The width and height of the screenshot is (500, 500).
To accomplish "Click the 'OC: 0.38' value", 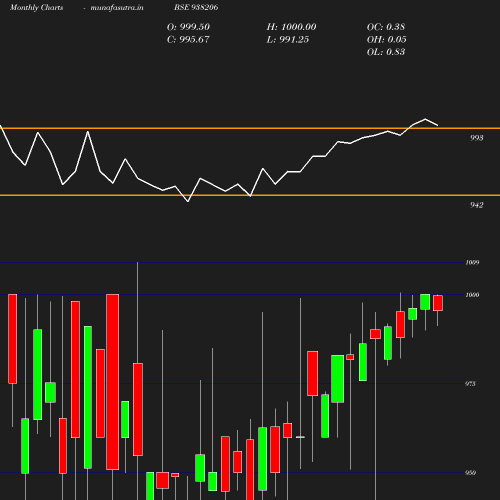I will (x=386, y=27).
